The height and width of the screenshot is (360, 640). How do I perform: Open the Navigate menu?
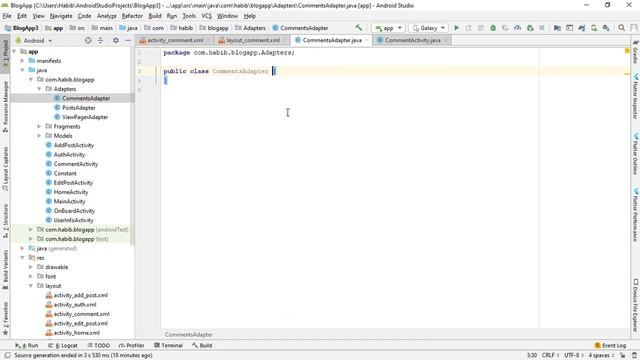point(61,16)
